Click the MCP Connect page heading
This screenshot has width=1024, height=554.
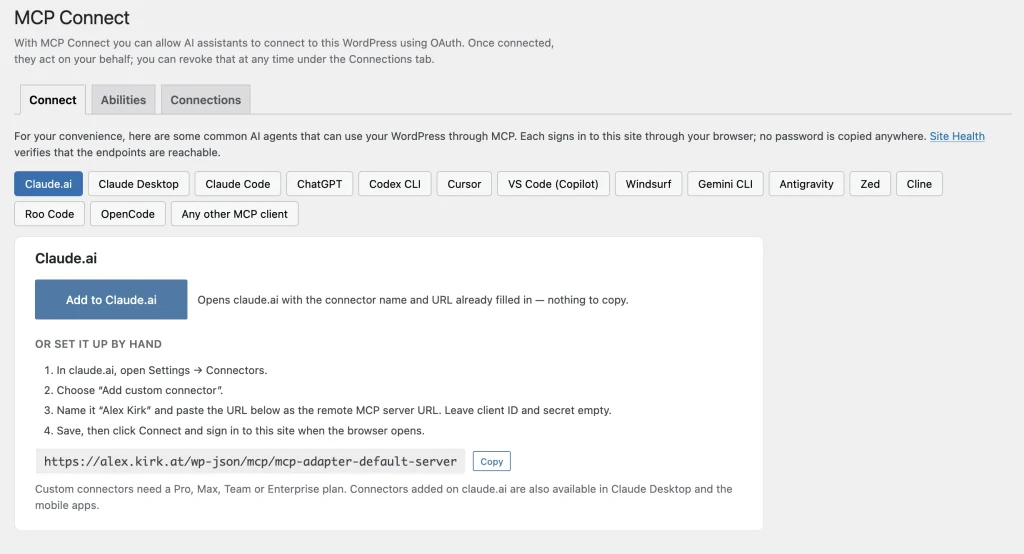click(72, 18)
